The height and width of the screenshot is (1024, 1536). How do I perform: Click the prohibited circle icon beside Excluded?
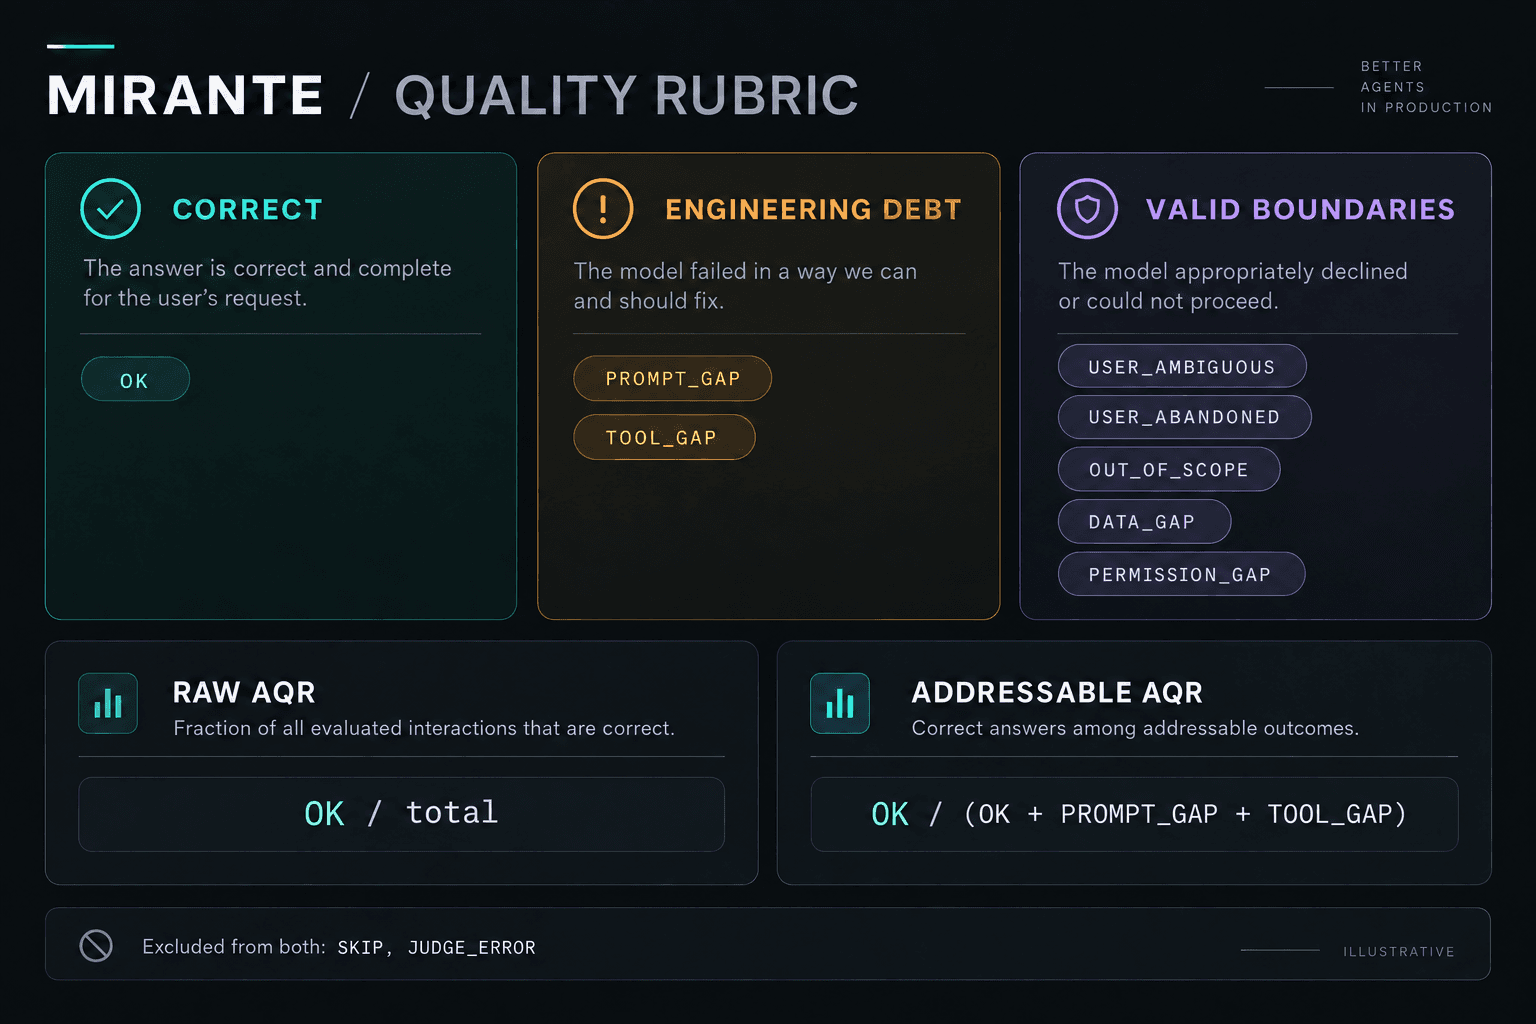[96, 945]
